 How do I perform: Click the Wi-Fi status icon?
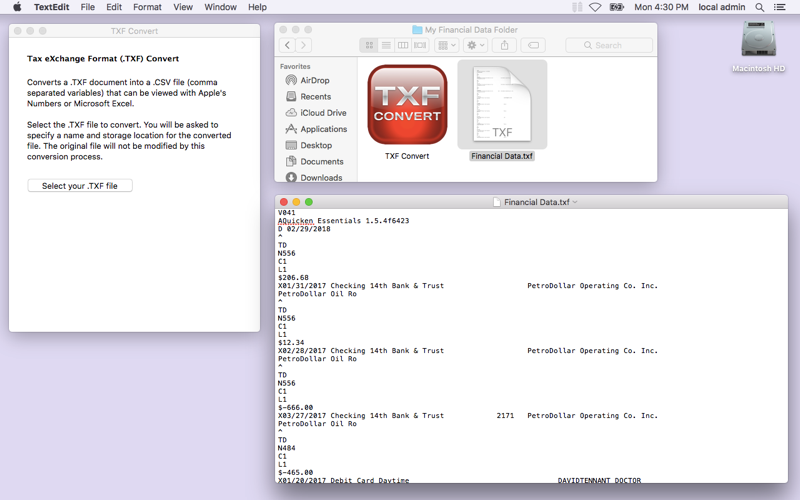pos(595,7)
